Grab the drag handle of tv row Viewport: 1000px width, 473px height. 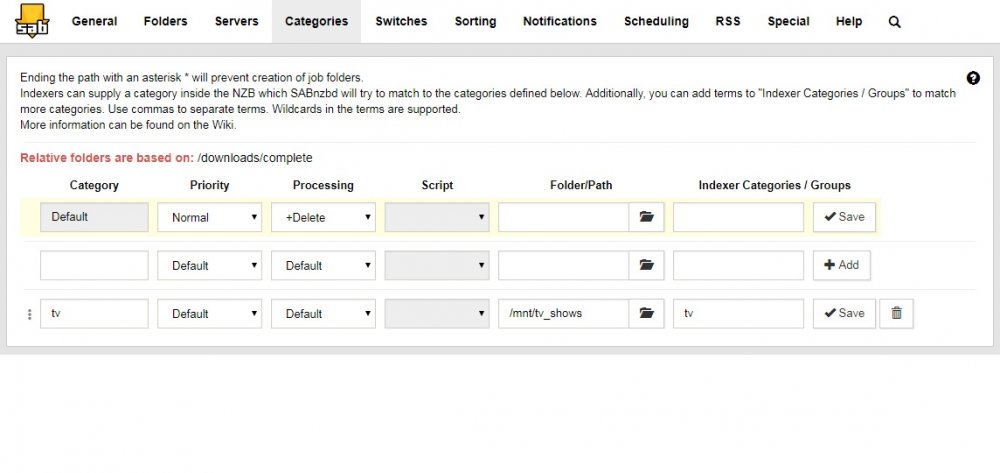click(29, 314)
